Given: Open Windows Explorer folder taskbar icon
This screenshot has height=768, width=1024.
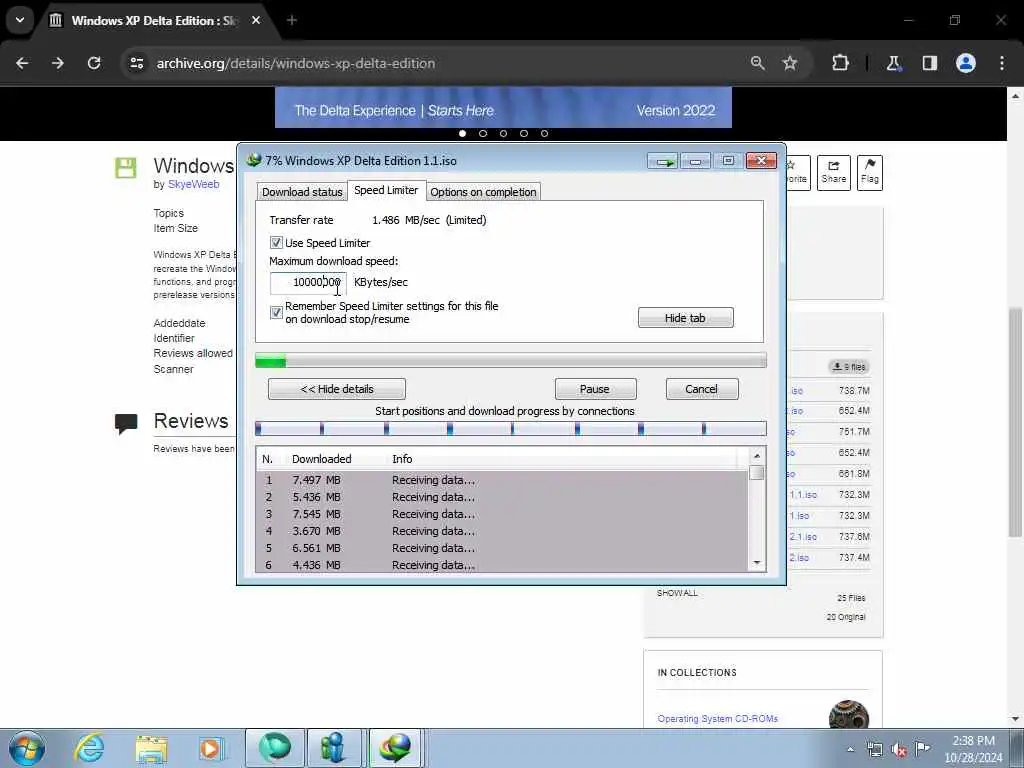Looking at the screenshot, I should click(152, 748).
